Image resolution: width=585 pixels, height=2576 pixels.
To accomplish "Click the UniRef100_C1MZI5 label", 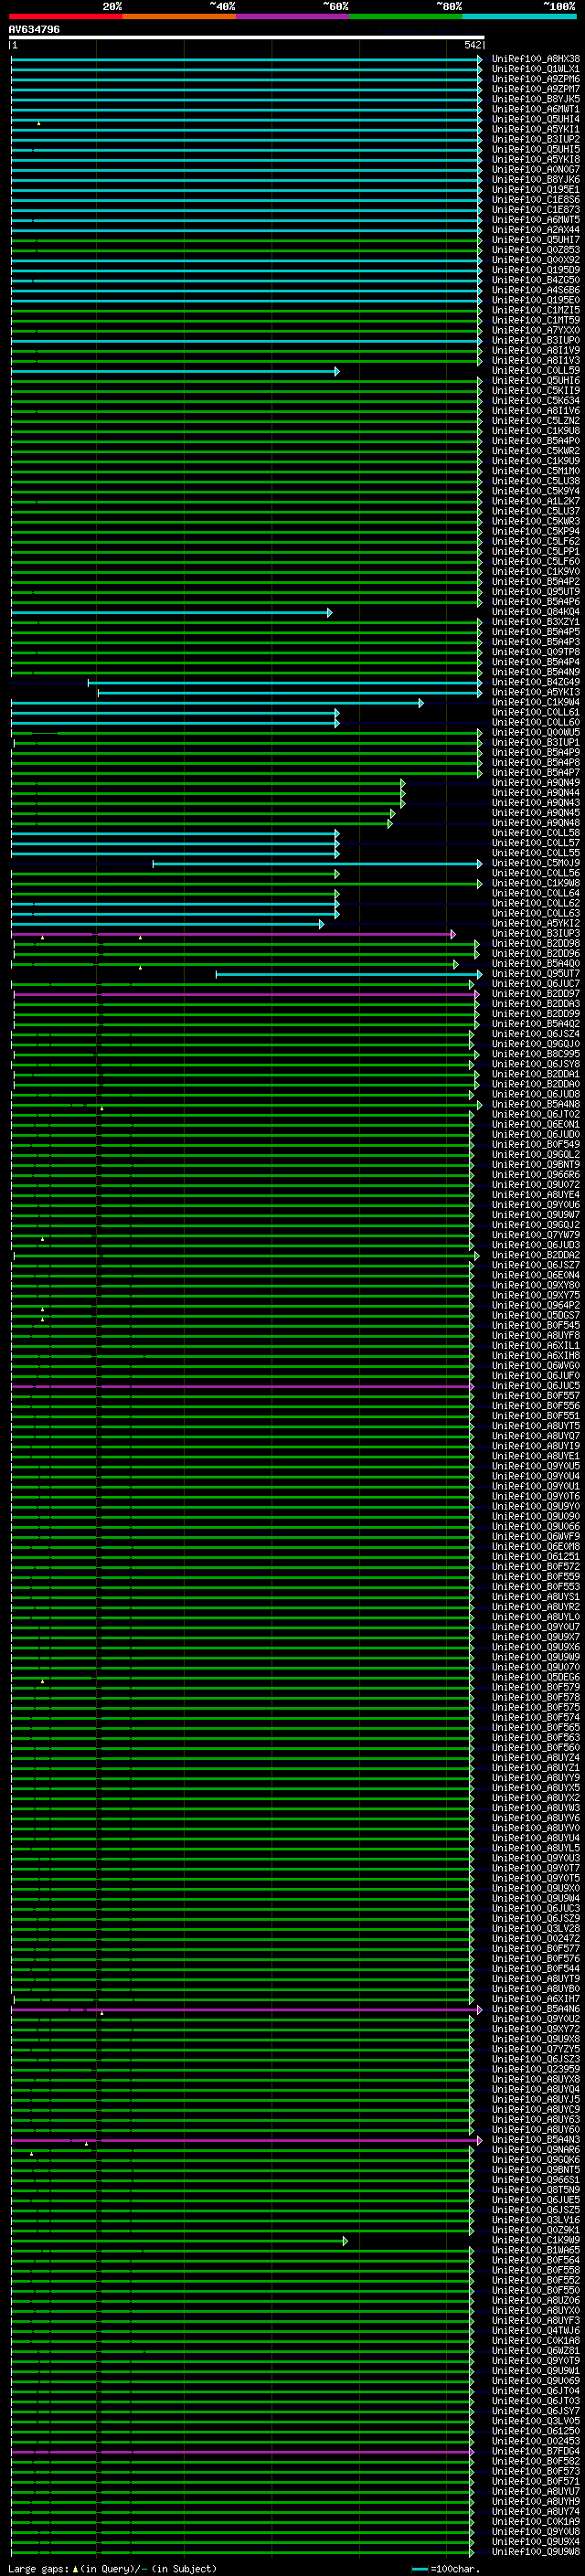I will [535, 310].
